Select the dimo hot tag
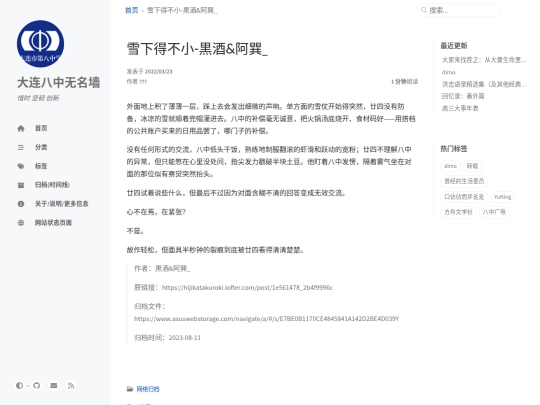The image size is (540, 405). 450,166
